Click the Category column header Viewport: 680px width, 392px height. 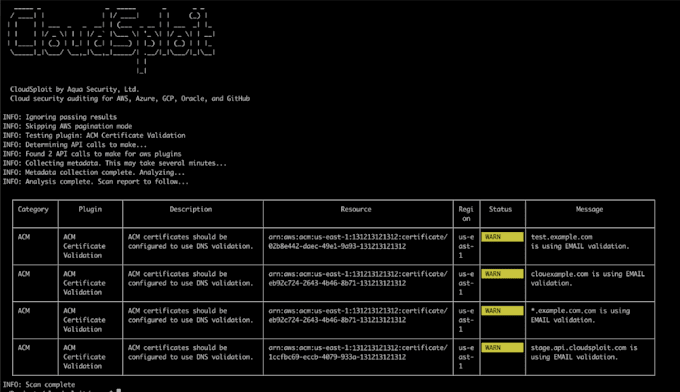pos(33,209)
